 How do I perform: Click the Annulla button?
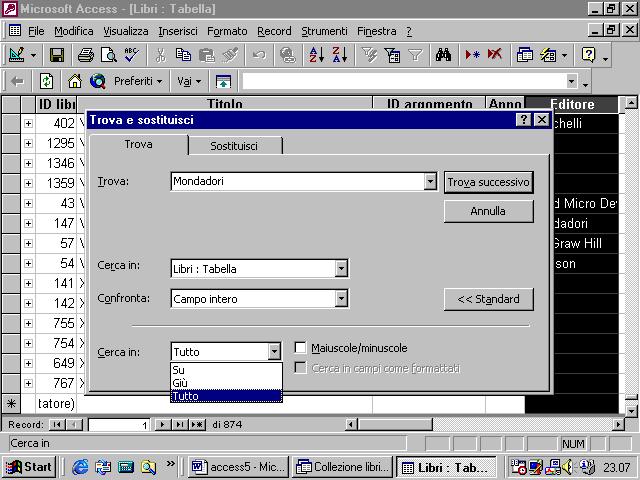[x=489, y=211]
